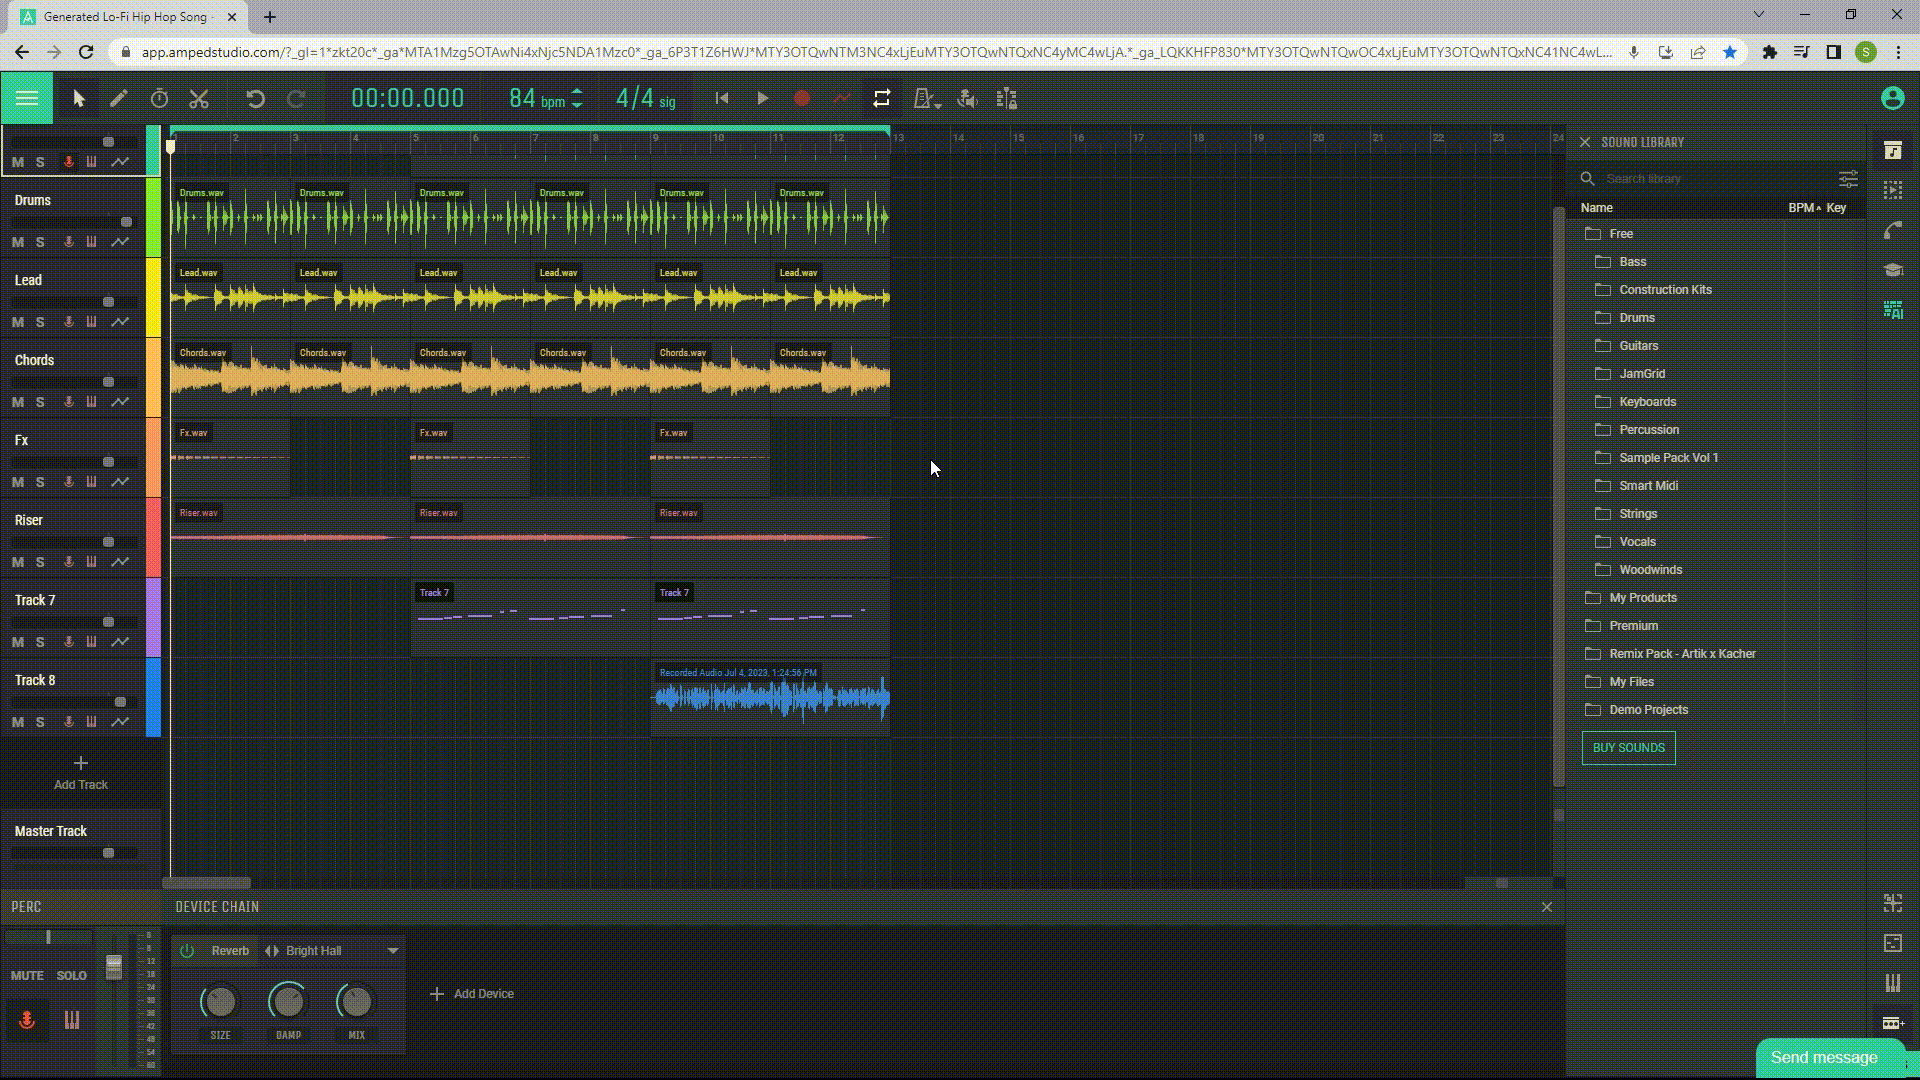The image size is (1920, 1080).
Task: Click BUY SOUNDS button in Sound Library
Action: pos(1629,746)
